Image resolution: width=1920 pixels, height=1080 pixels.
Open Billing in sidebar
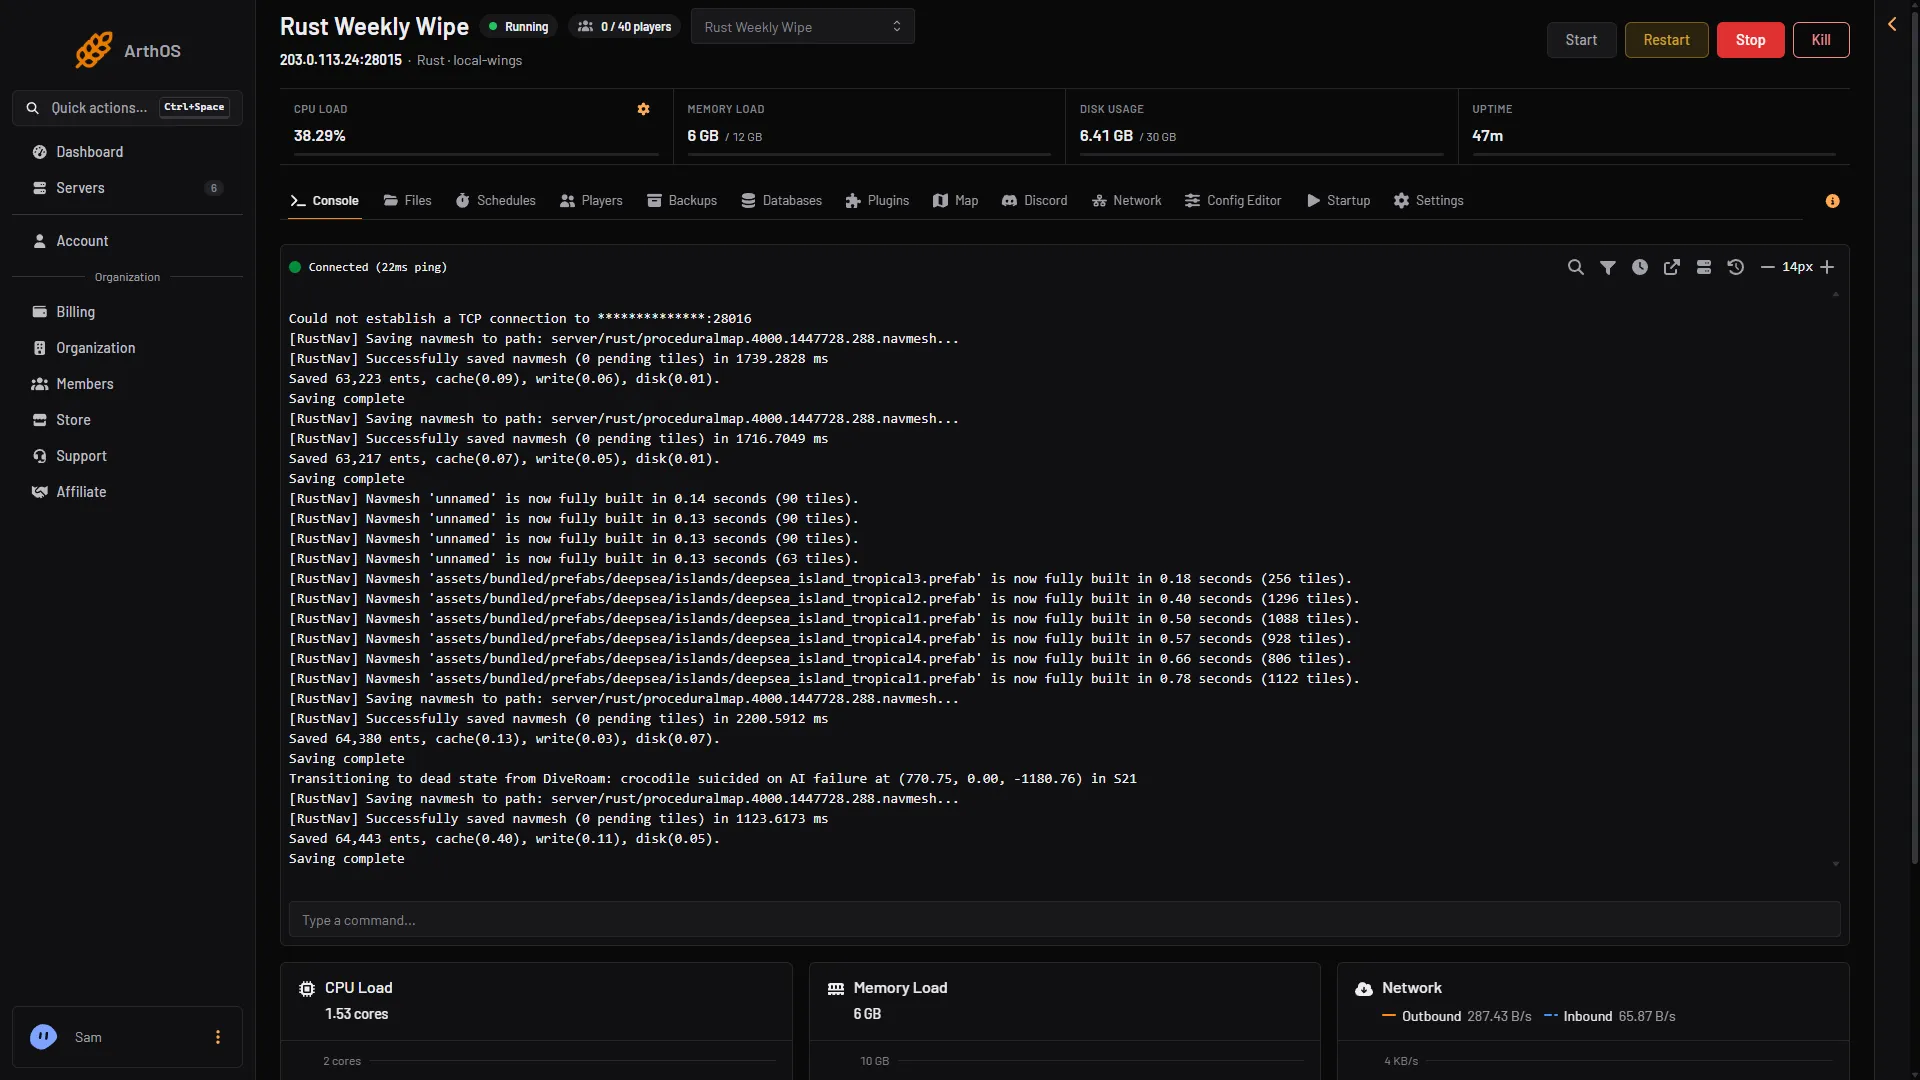[127, 312]
